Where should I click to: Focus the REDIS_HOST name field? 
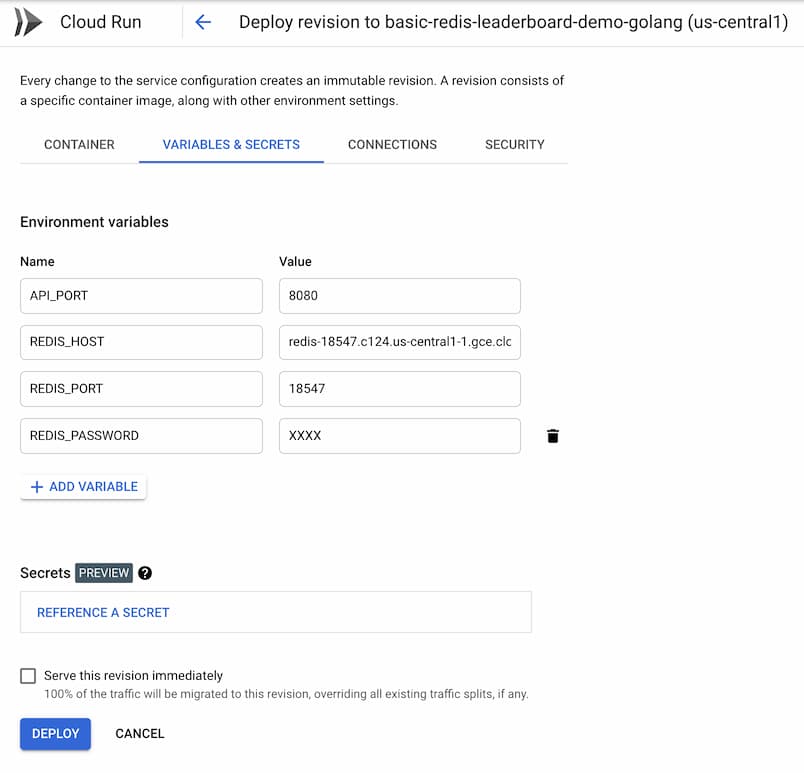142,342
